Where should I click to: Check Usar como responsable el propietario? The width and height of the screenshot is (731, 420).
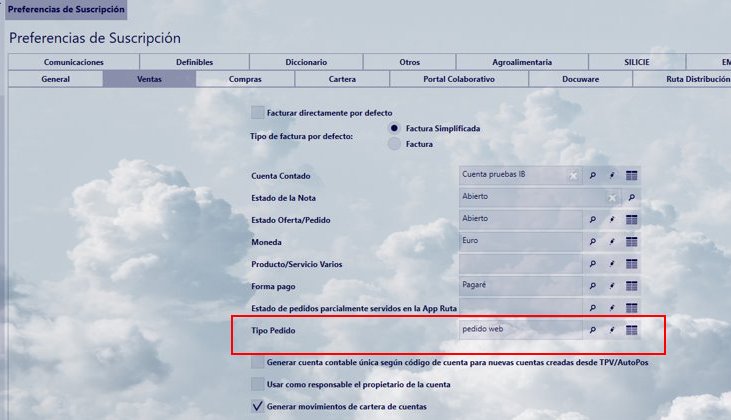point(258,384)
